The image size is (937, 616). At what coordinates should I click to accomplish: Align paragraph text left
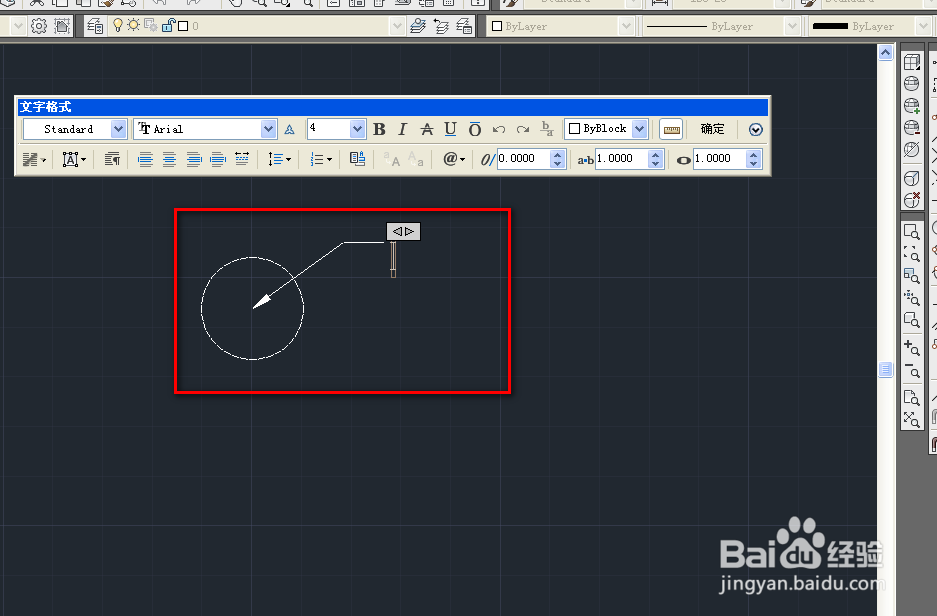pyautogui.click(x=145, y=160)
